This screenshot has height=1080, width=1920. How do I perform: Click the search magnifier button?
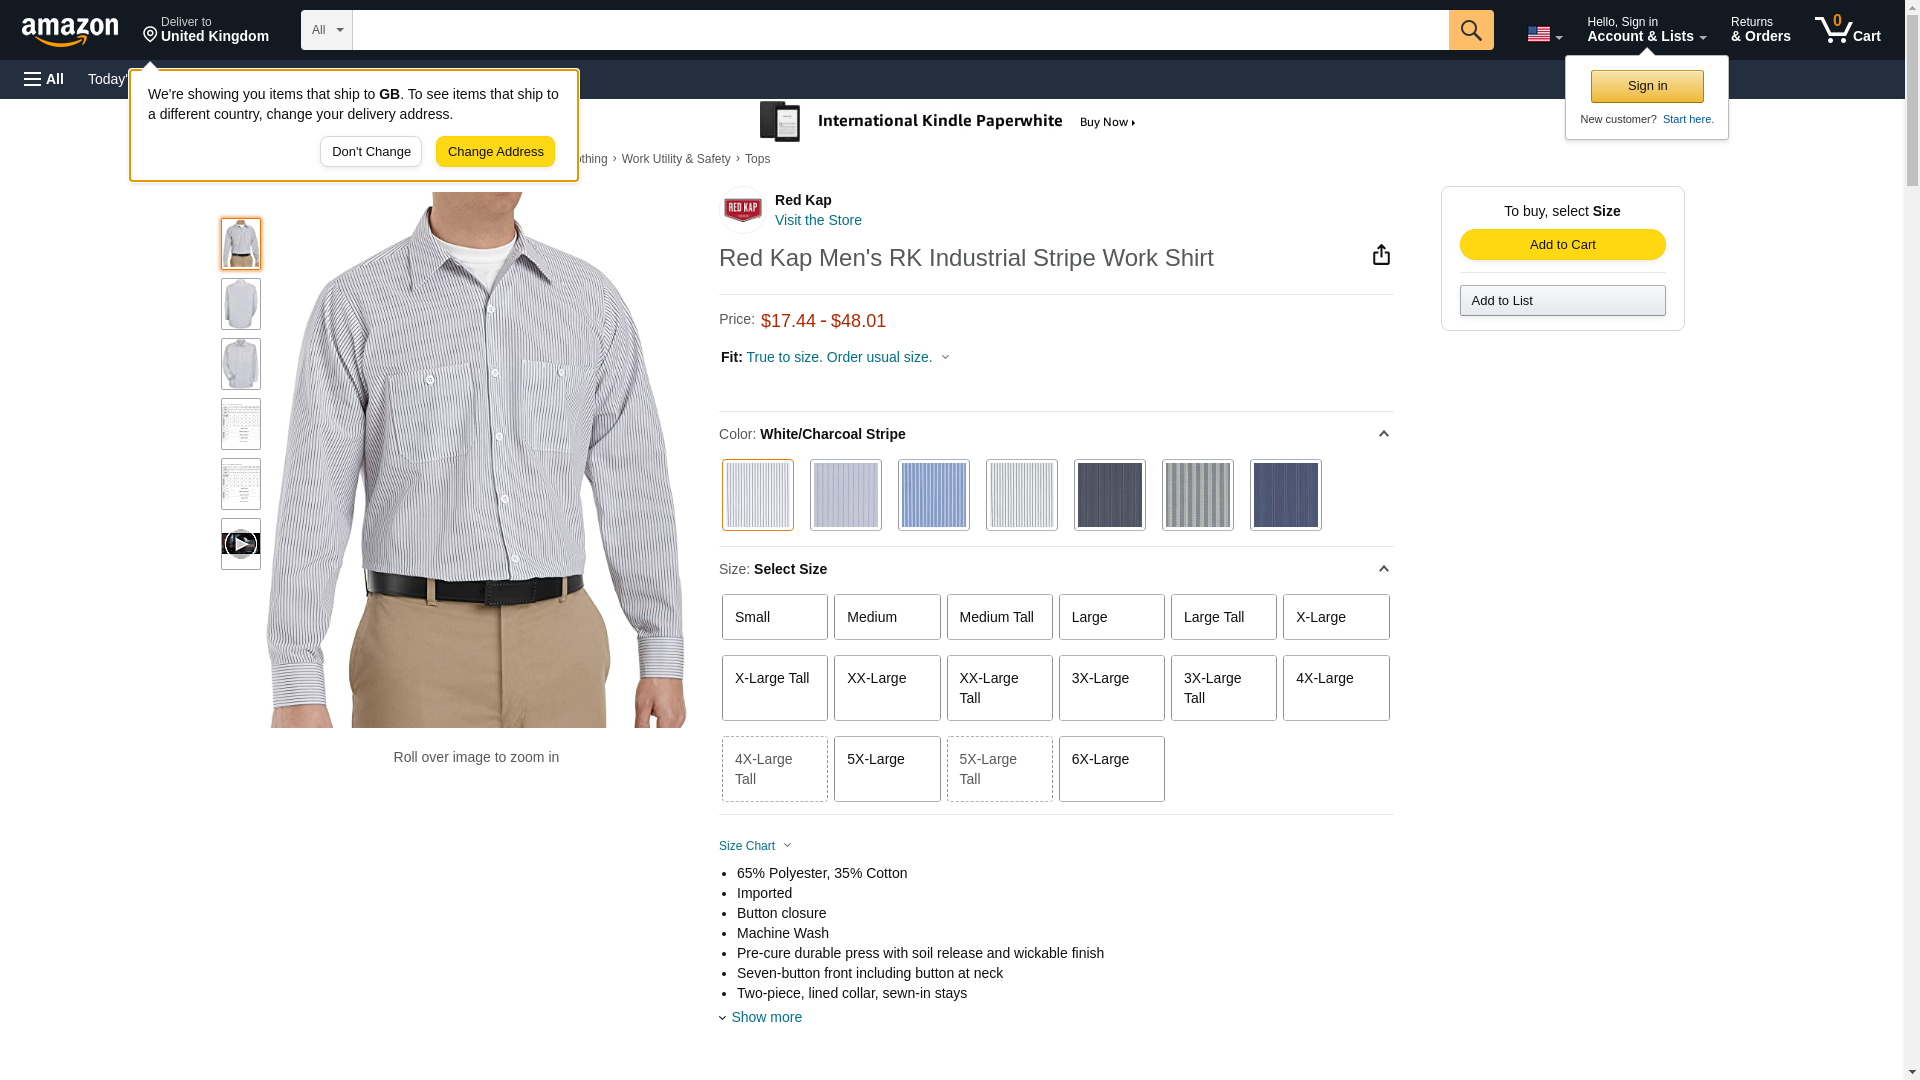tap(1470, 30)
